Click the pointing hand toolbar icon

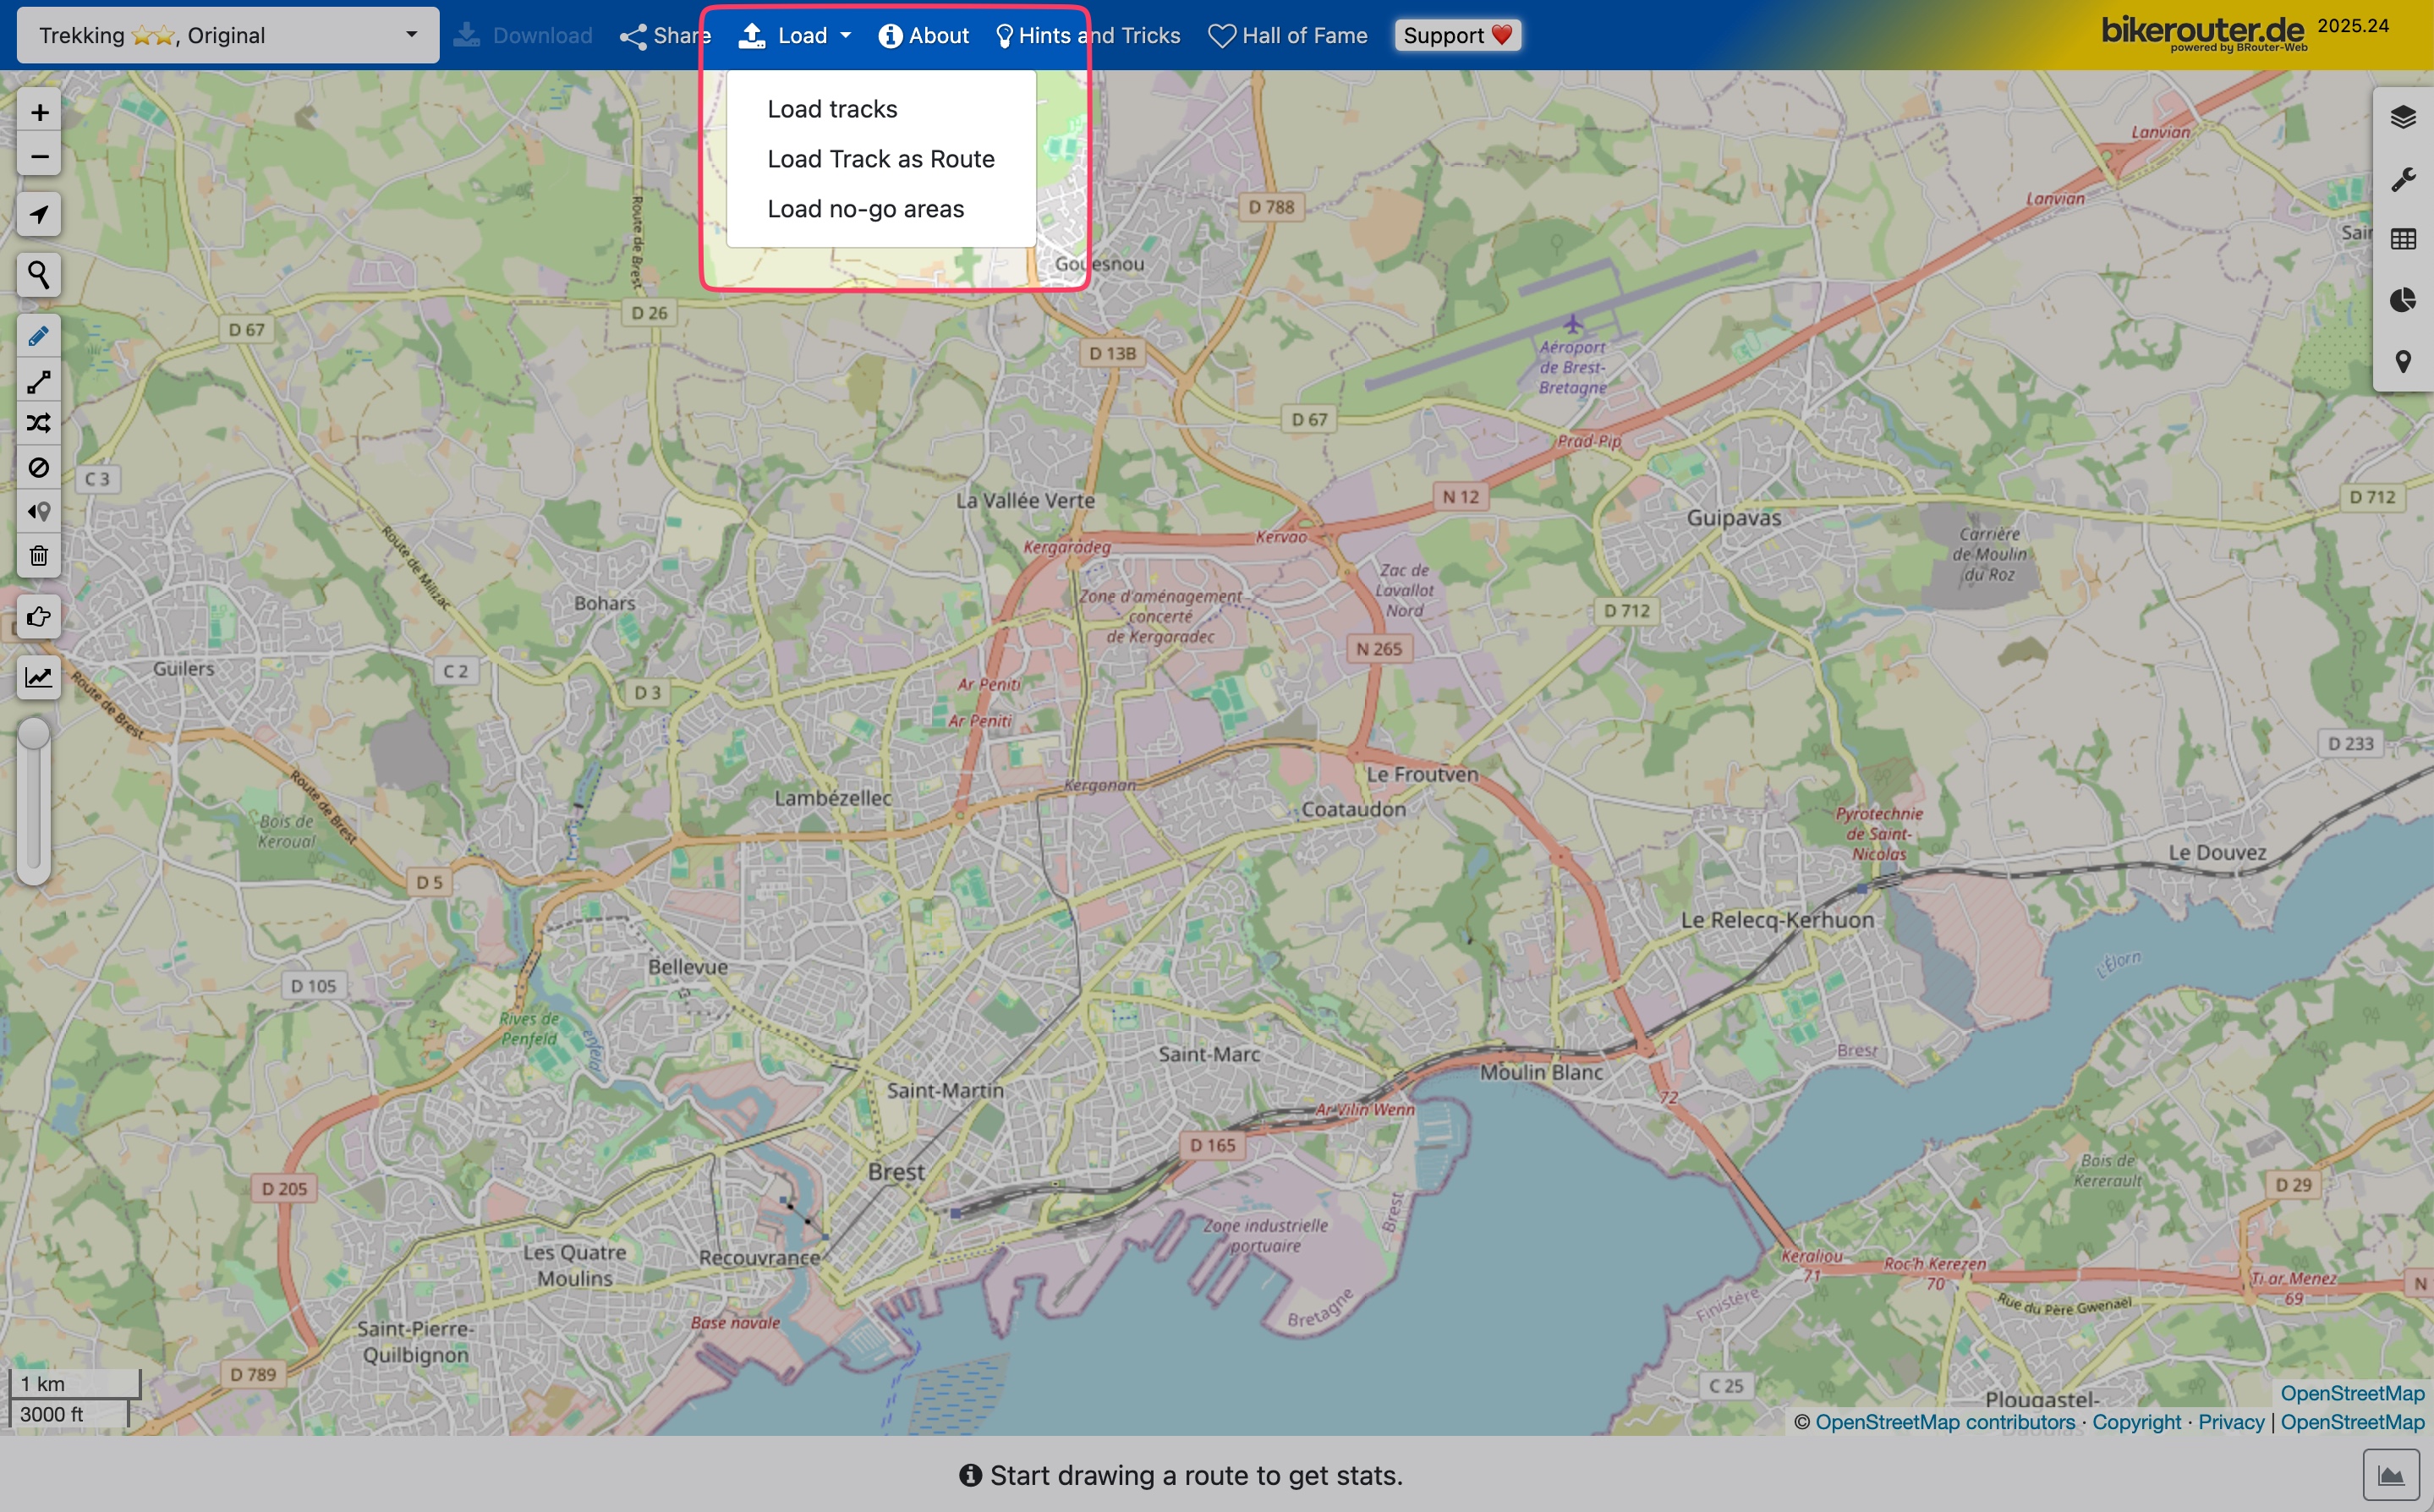click(39, 617)
